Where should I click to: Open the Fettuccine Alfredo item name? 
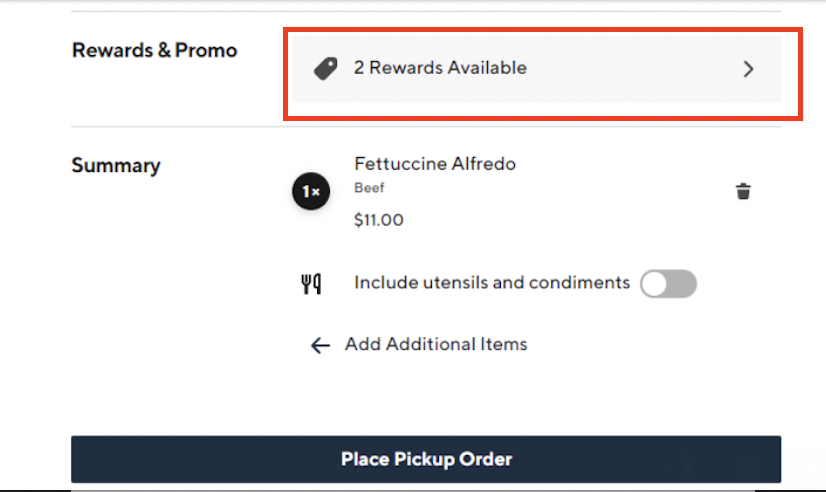[x=435, y=164]
